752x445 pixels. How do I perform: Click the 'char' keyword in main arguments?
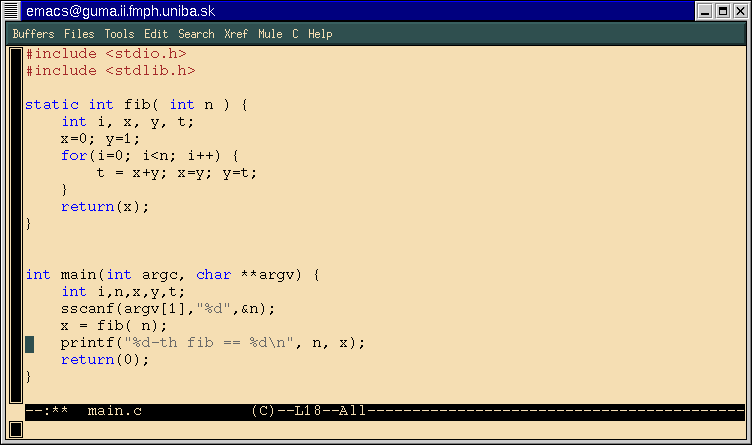tap(213, 275)
